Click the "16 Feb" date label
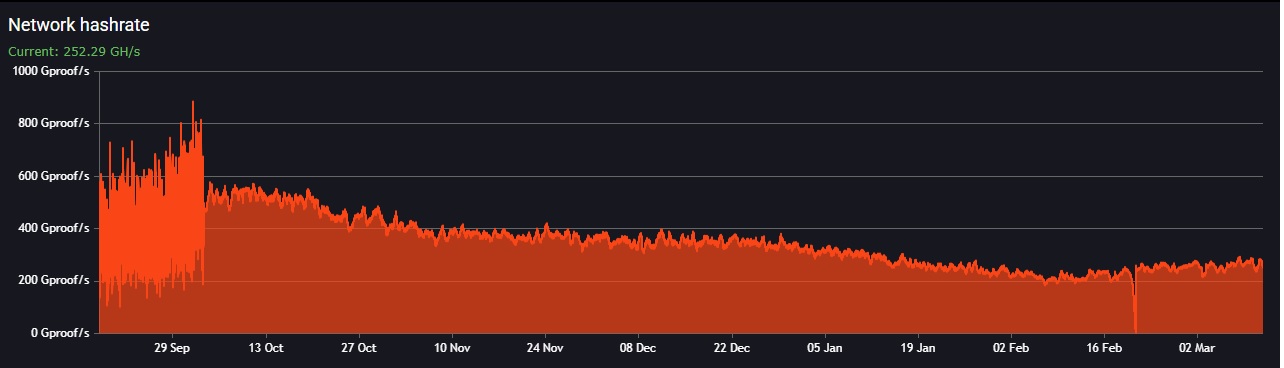The width and height of the screenshot is (1284, 368). pyautogui.click(x=1103, y=348)
